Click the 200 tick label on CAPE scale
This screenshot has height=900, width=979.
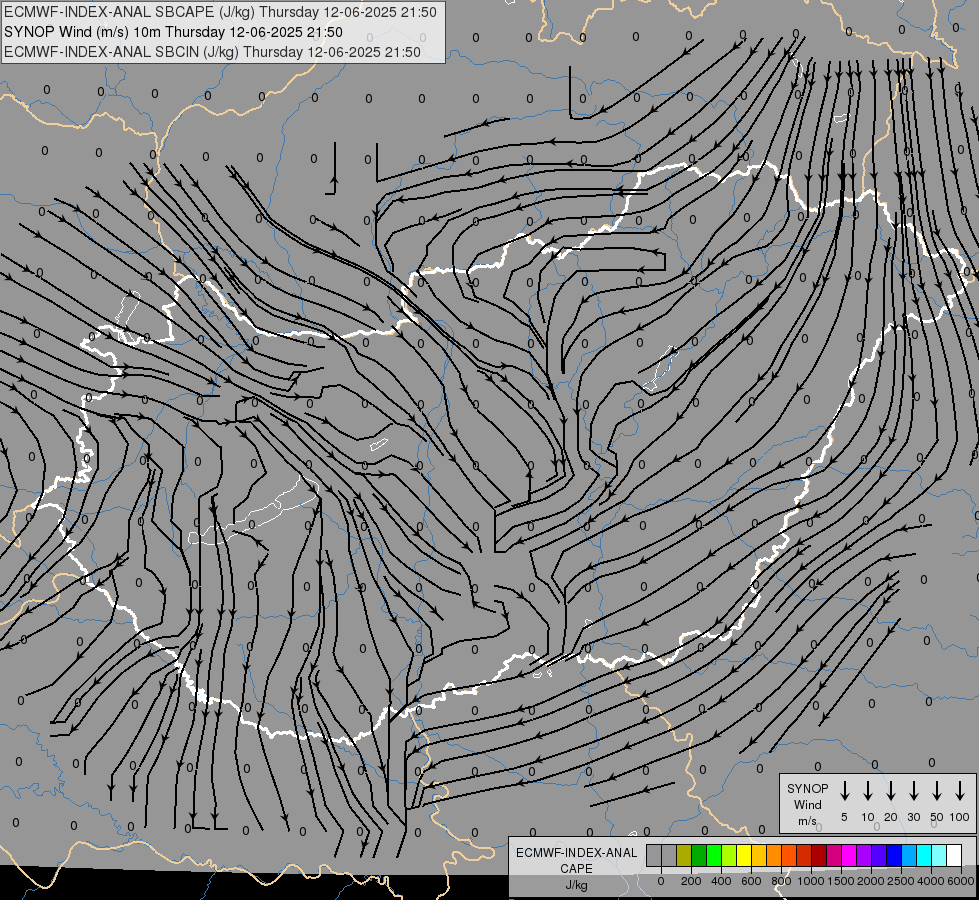691,881
